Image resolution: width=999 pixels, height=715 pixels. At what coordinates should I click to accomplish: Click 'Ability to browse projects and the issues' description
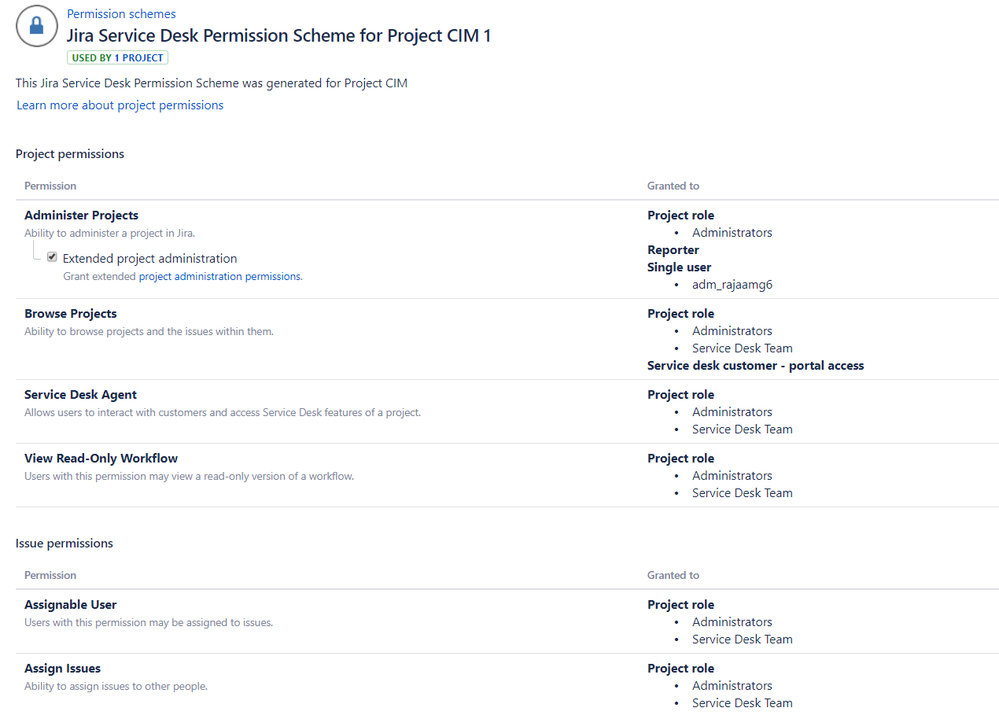(x=149, y=331)
